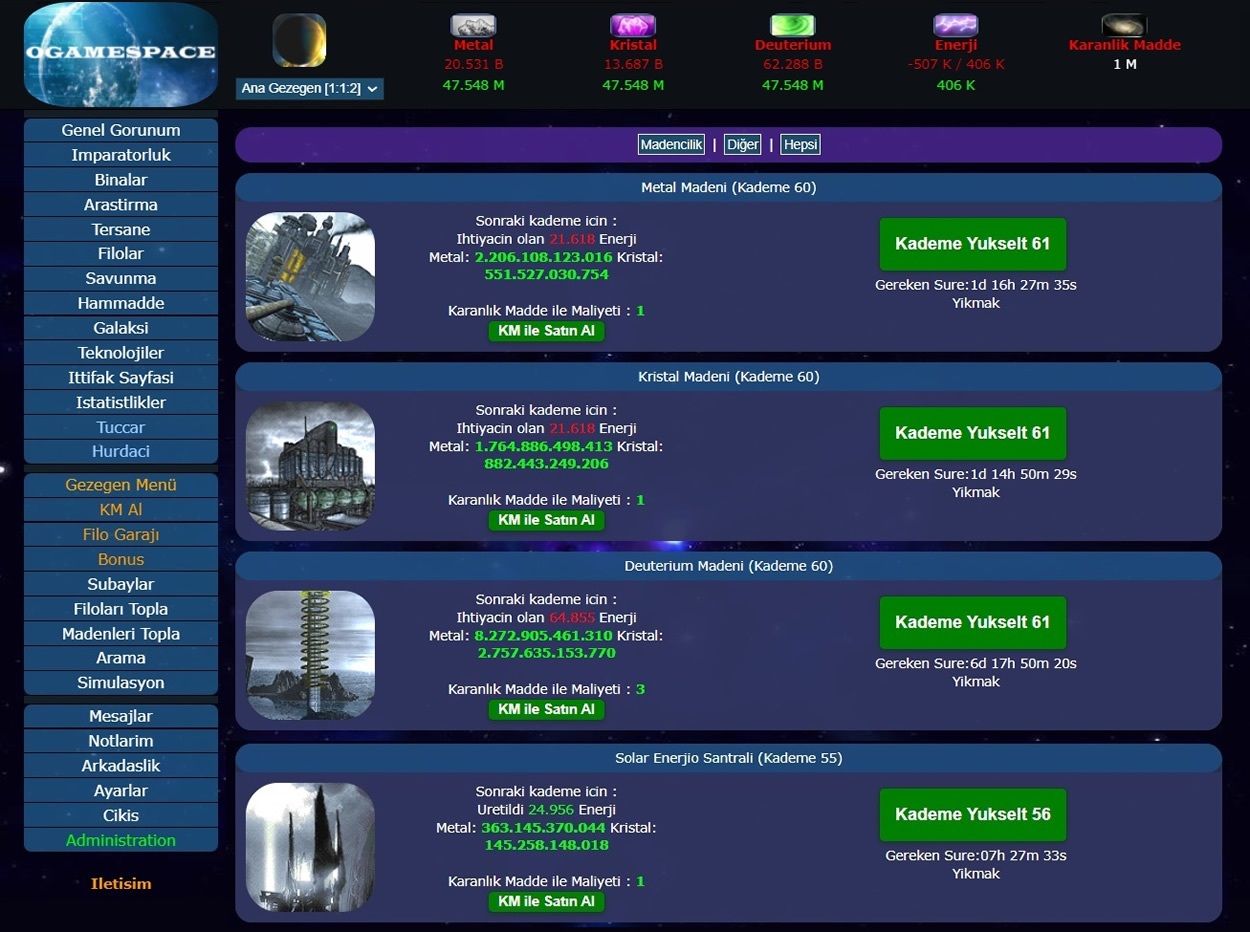The width and height of the screenshot is (1250, 932).
Task: Click the Kristal resource icon
Action: (633, 25)
